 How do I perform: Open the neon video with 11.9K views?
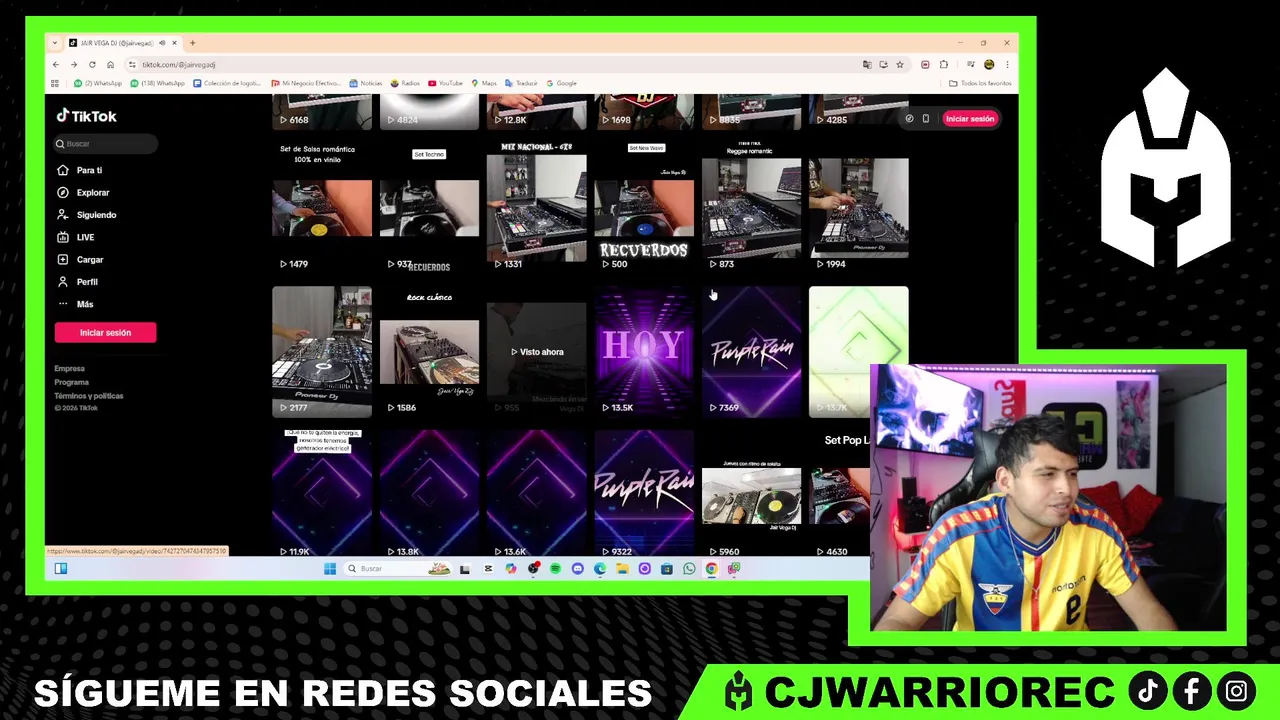322,493
